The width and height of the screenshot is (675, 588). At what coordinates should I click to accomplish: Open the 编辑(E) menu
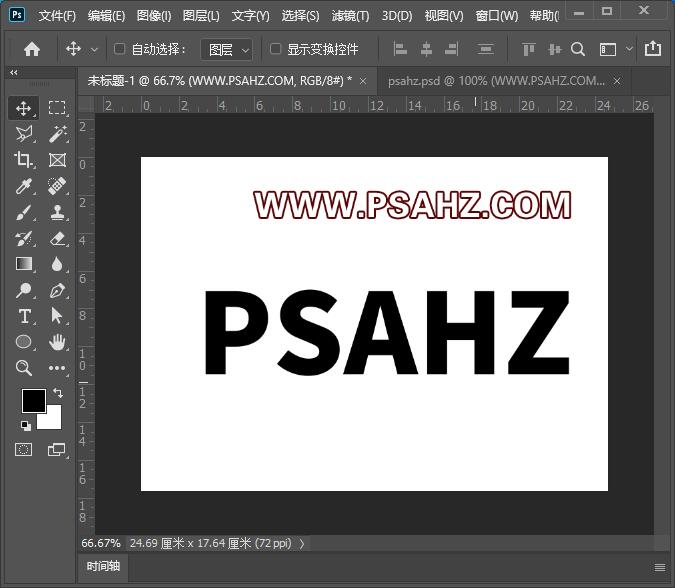point(106,16)
